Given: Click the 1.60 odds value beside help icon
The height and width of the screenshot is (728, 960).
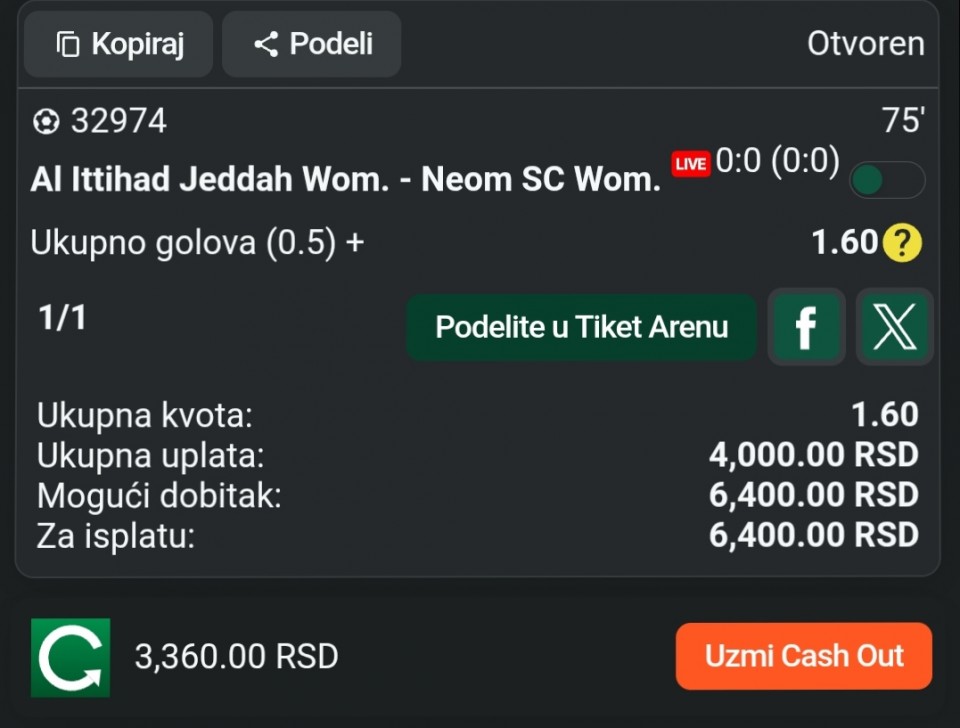Looking at the screenshot, I should [844, 243].
